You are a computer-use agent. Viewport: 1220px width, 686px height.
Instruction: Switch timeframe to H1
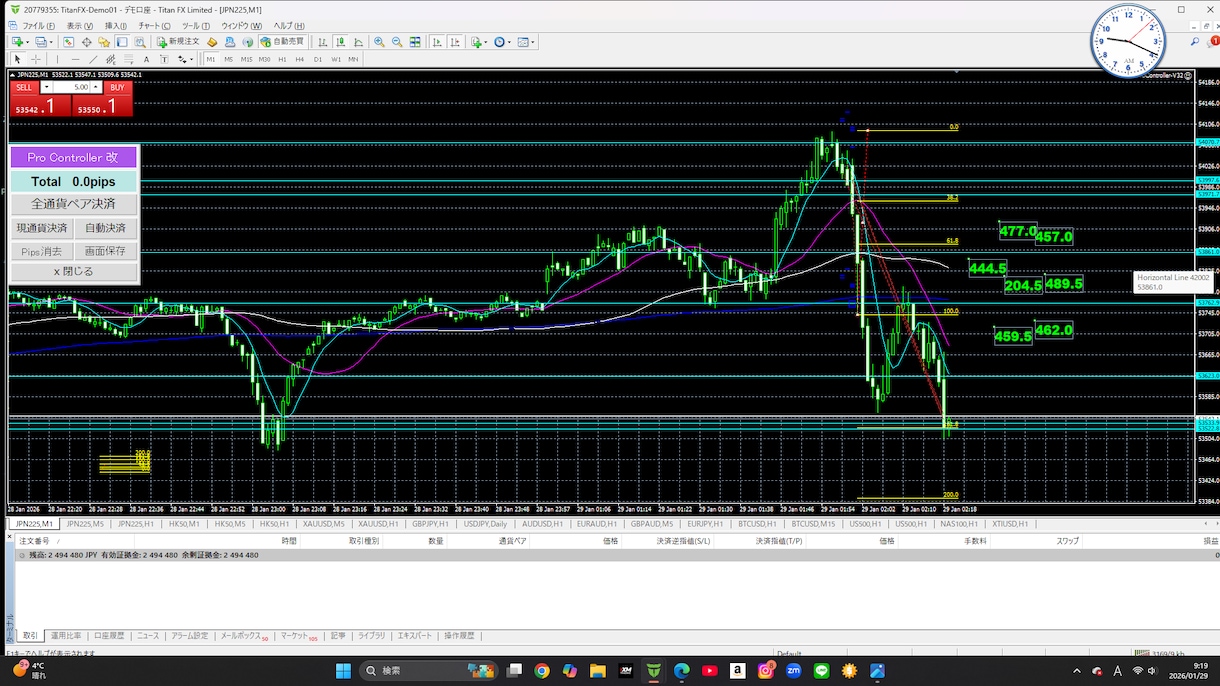coord(283,59)
